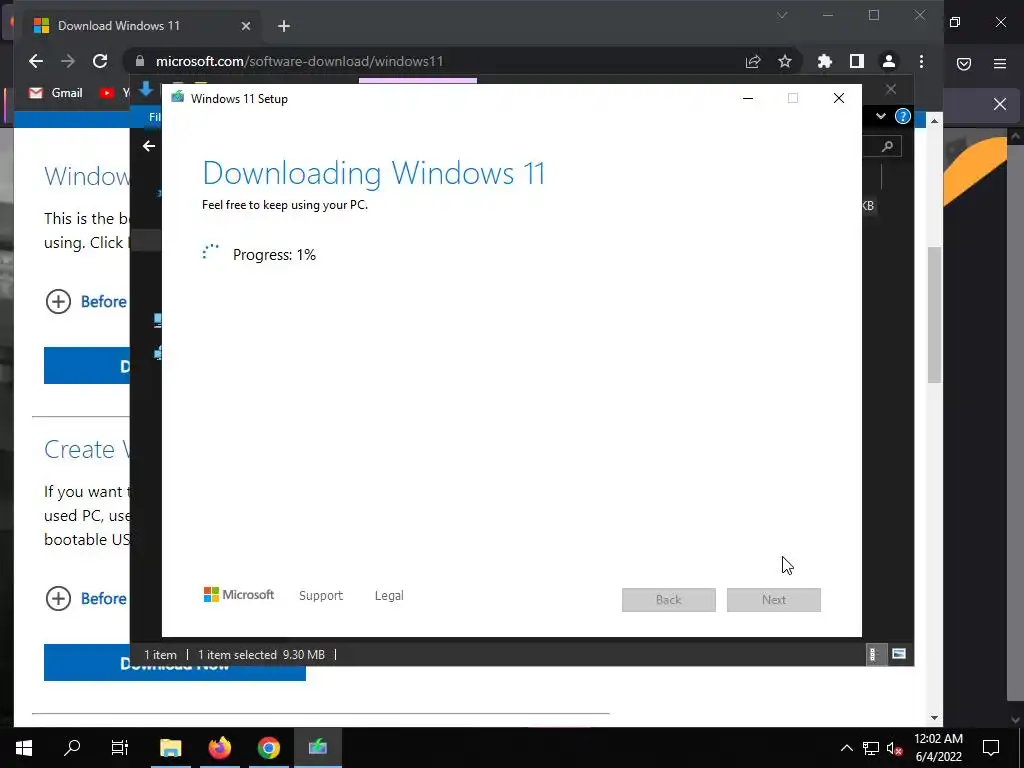The image size is (1024, 768).
Task: Click the 'Progress: 1%' text
Action: point(274,255)
